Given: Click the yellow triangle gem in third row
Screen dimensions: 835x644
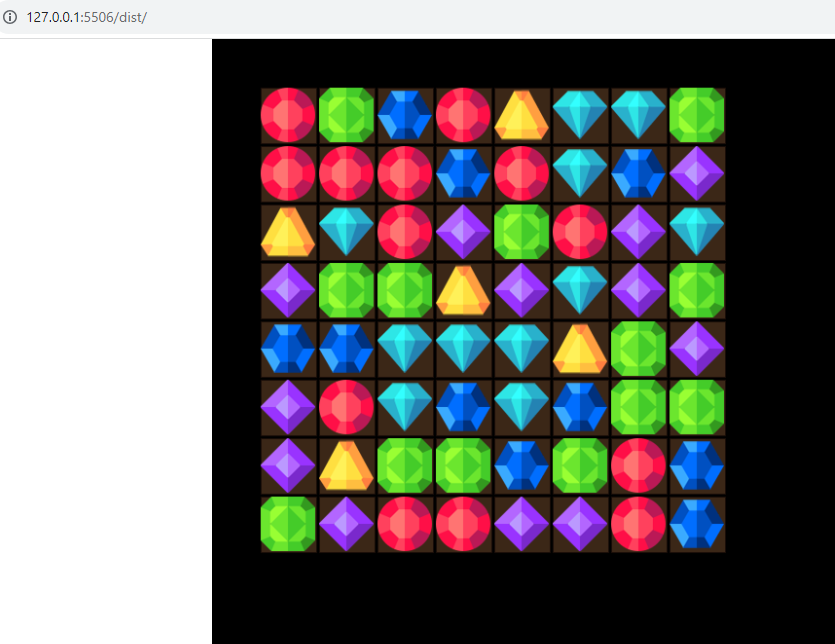Looking at the screenshot, I should pyautogui.click(x=288, y=232).
